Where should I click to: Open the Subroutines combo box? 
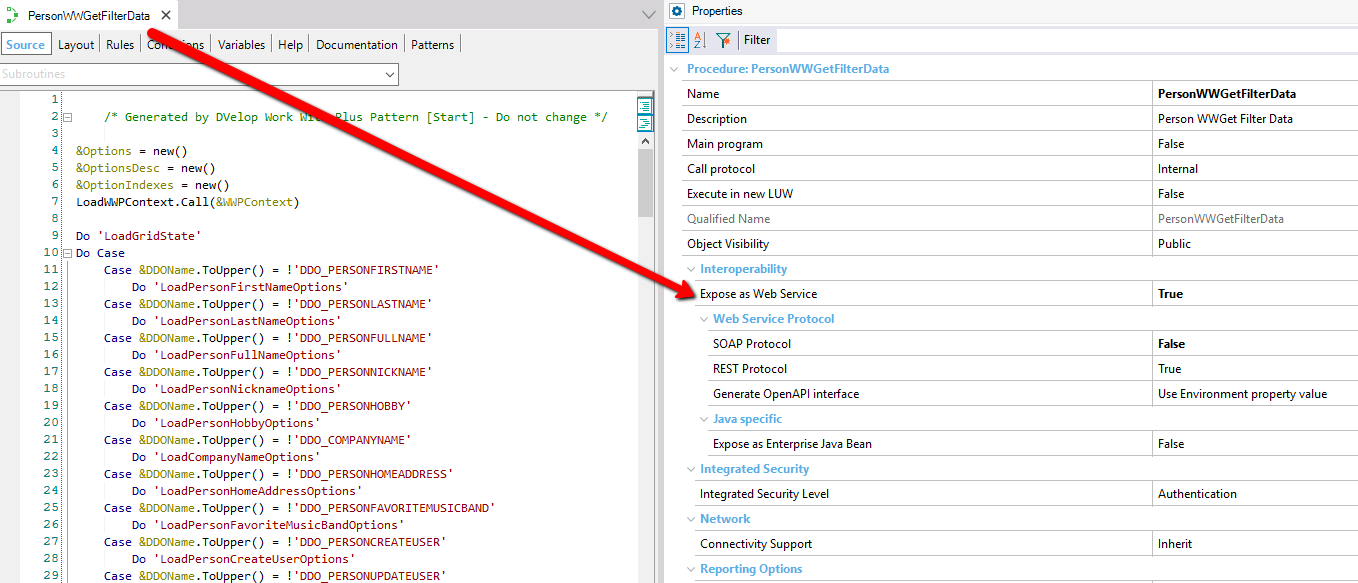point(199,74)
